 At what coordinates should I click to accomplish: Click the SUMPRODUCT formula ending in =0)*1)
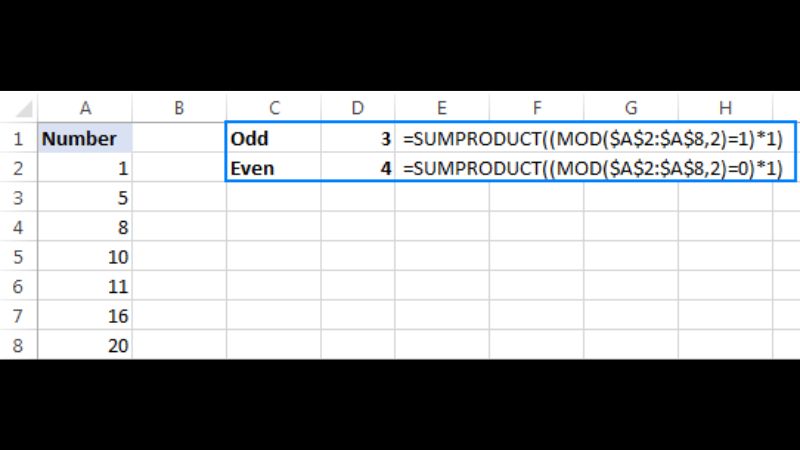591,168
